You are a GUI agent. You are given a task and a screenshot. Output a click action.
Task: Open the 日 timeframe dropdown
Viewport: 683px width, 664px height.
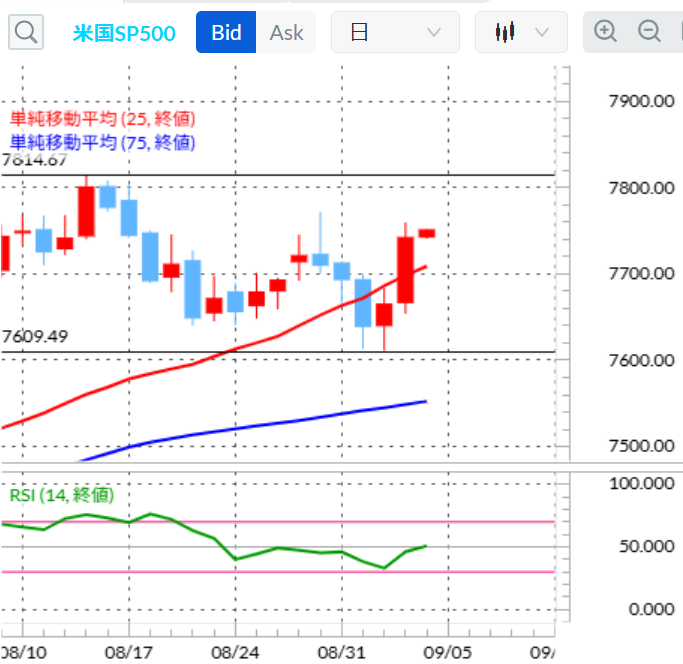coord(395,32)
